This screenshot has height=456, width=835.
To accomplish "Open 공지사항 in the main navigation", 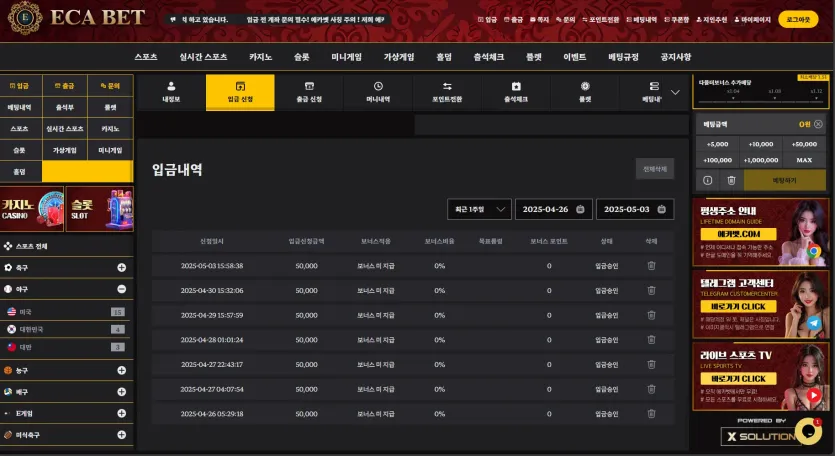I will [676, 57].
